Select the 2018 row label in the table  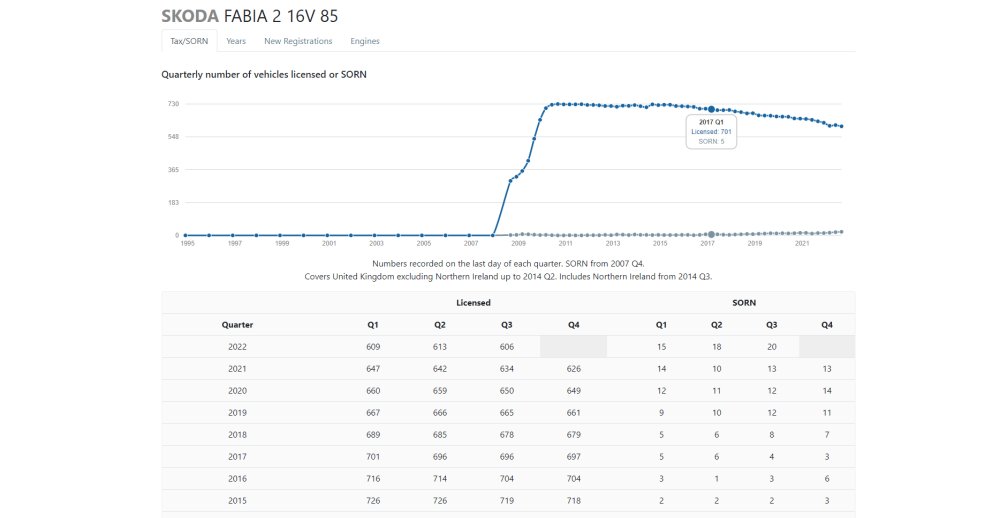tap(237, 435)
